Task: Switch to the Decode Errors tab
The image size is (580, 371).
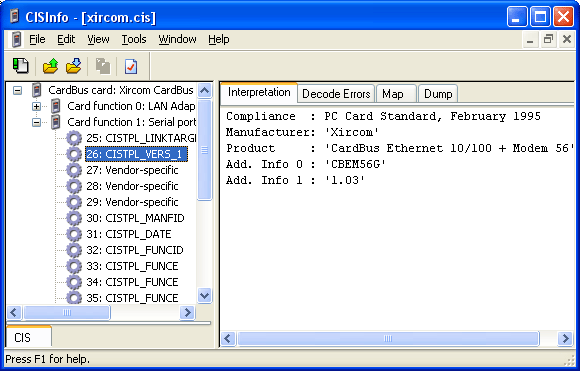Action: click(x=336, y=94)
